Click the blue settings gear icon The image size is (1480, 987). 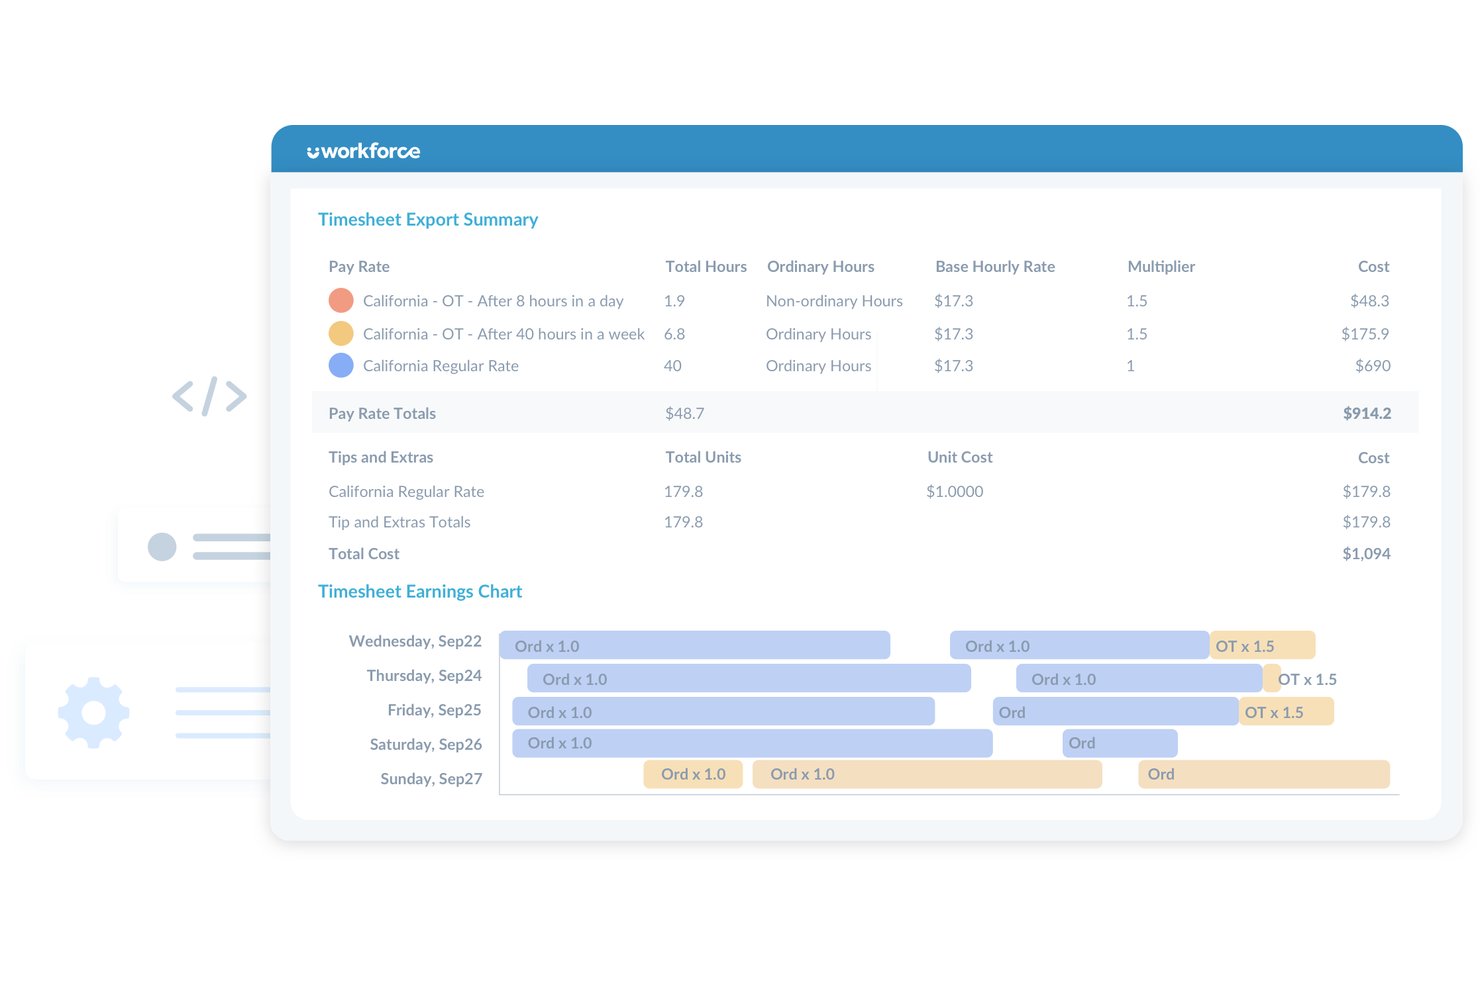tap(93, 712)
